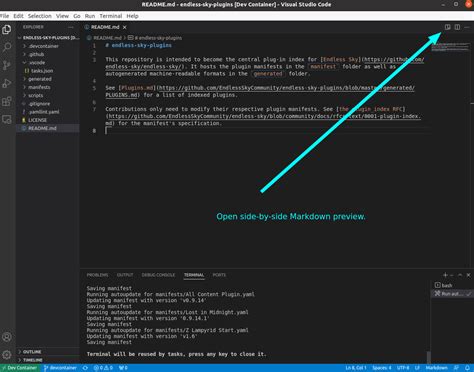Viewport: 474px width, 372px height.
Task: Open tasks.json in the explorer
Action: click(42, 71)
